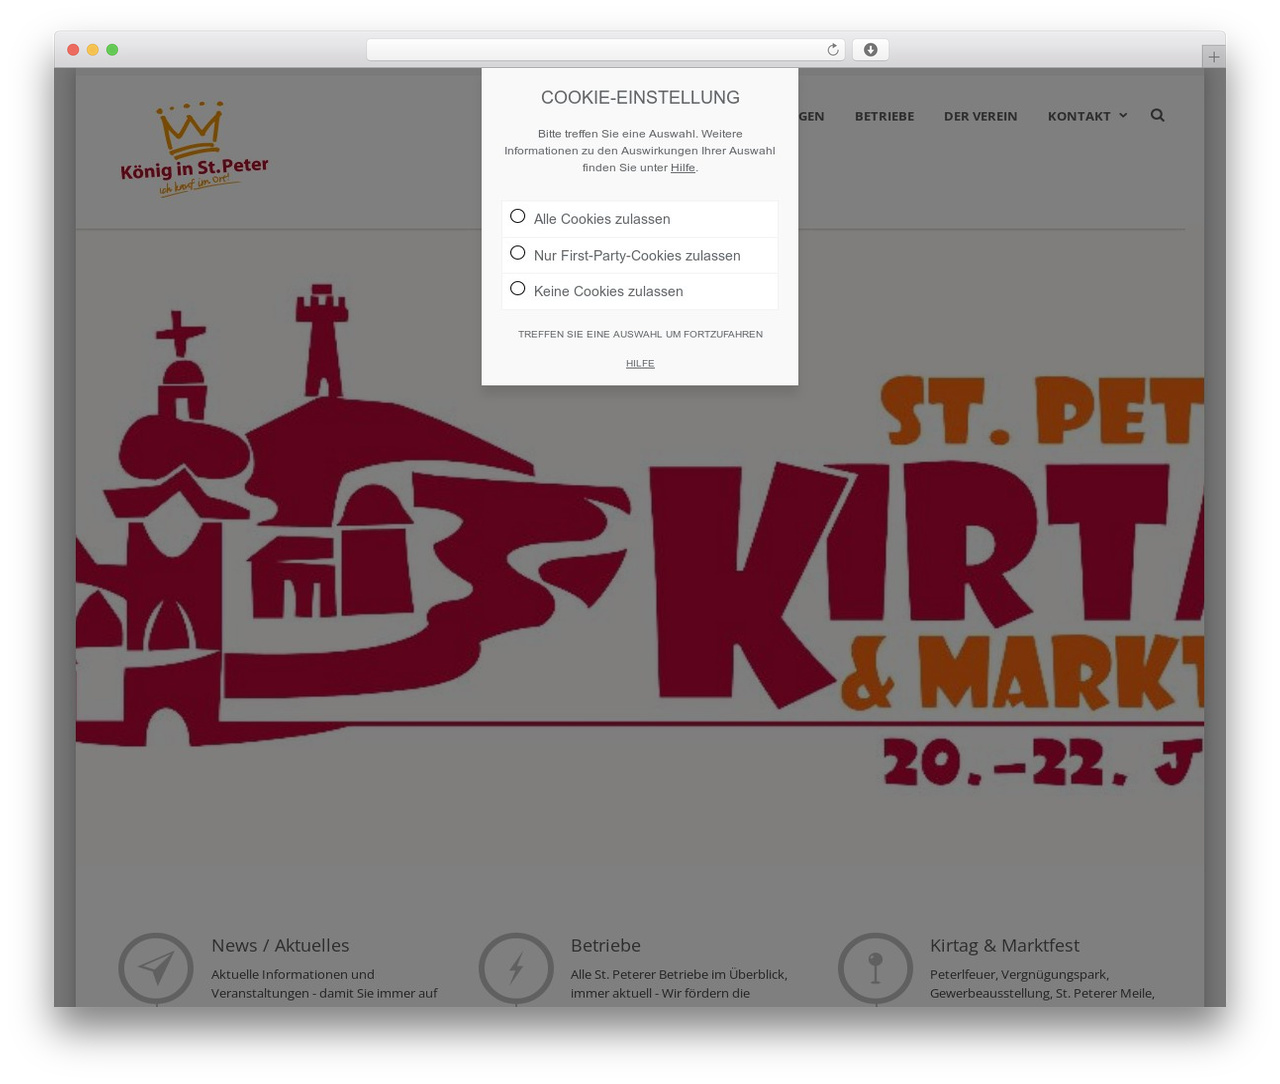Select 'Nur First-Party-Cookies zulassen' radio option

point(517,253)
